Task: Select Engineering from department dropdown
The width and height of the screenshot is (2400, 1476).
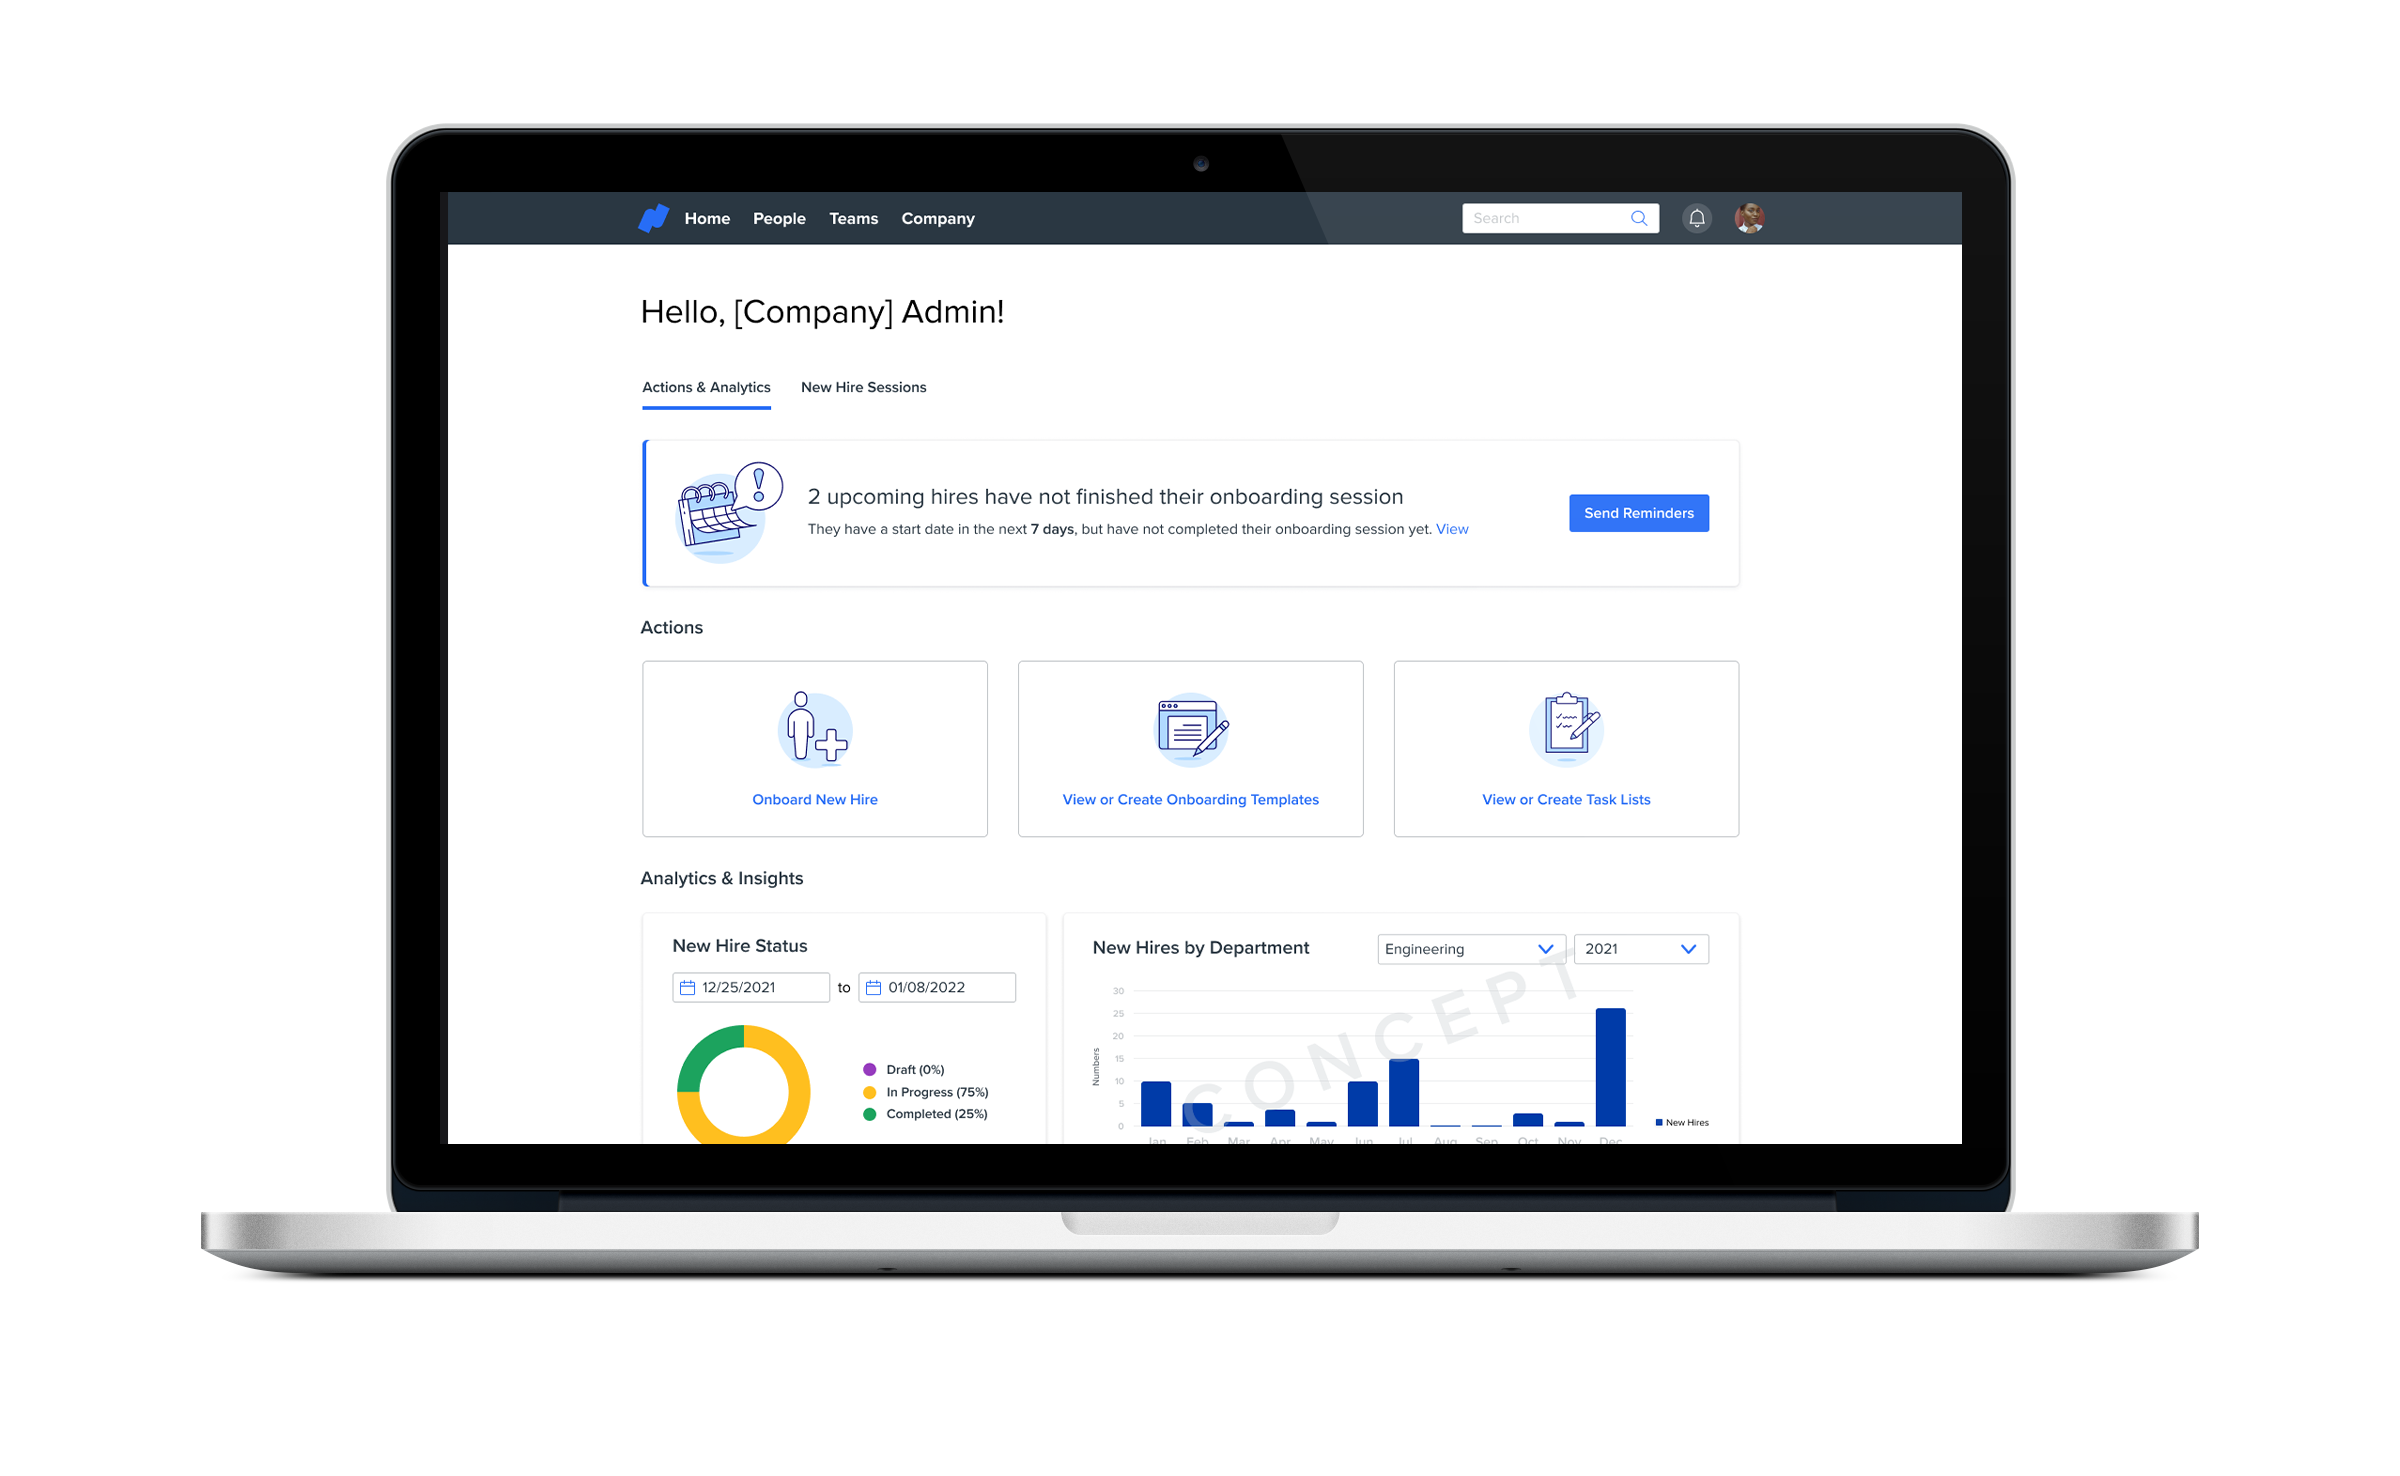Action: [1464, 948]
